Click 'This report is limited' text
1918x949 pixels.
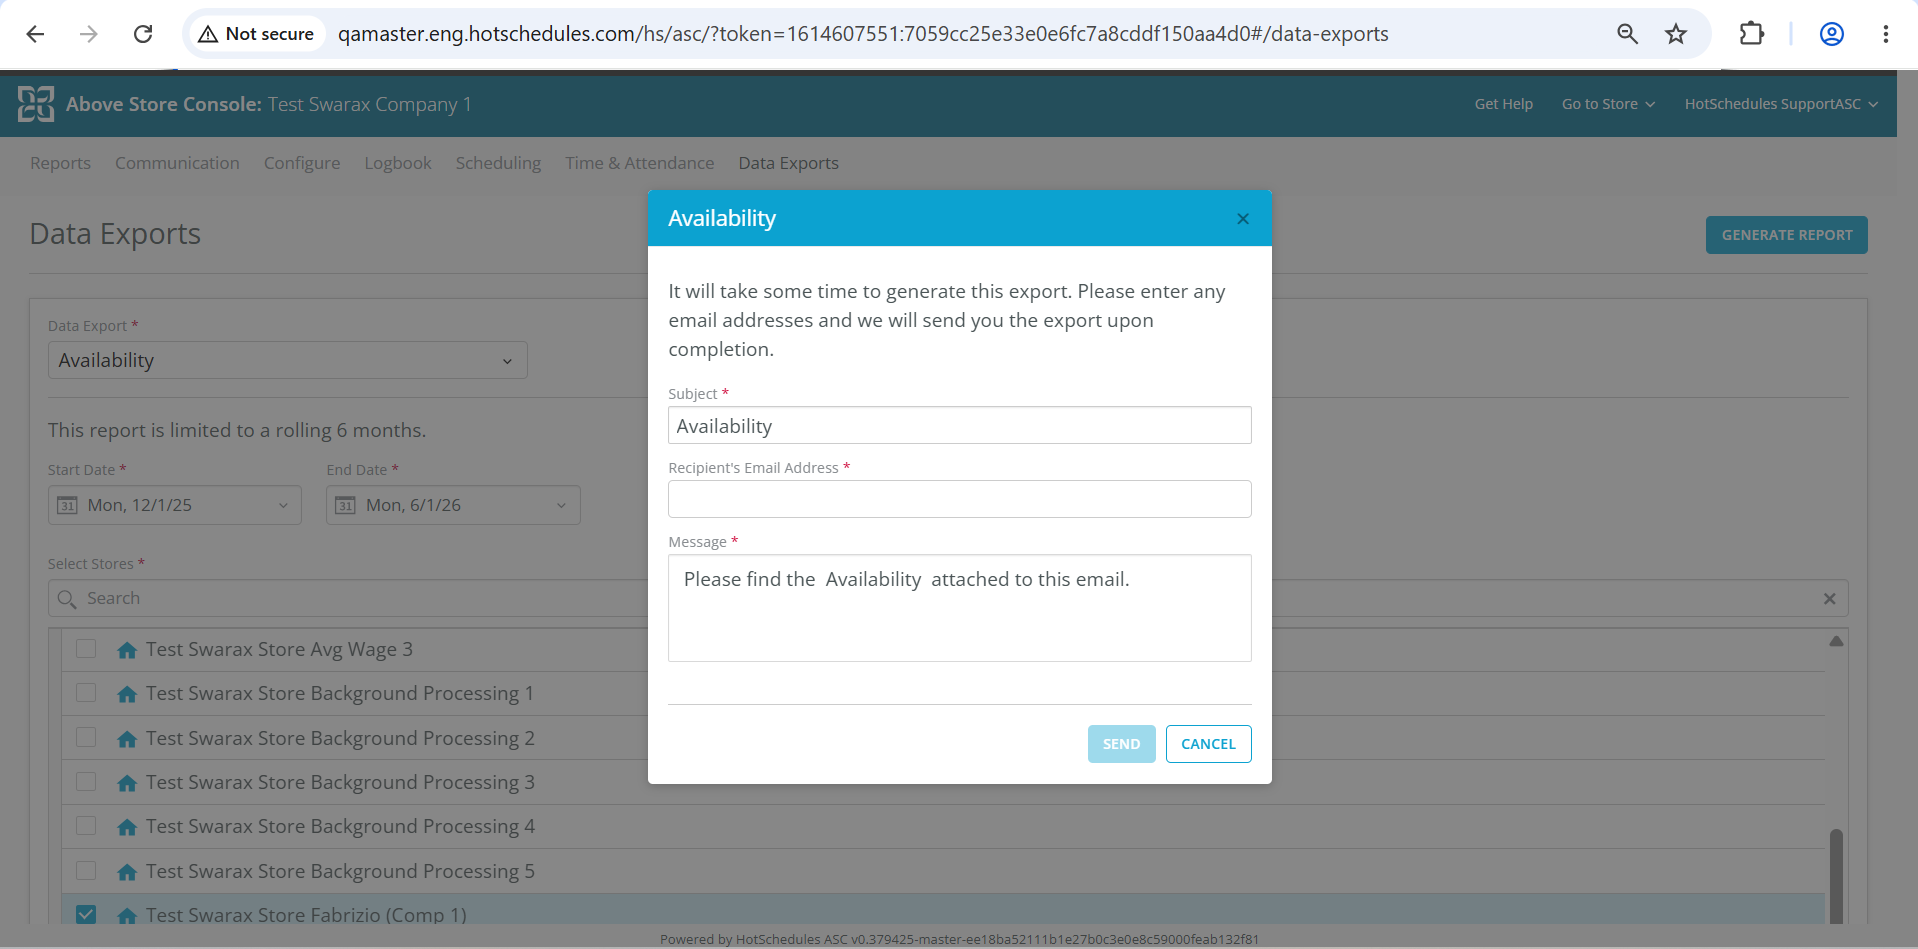[x=237, y=430]
